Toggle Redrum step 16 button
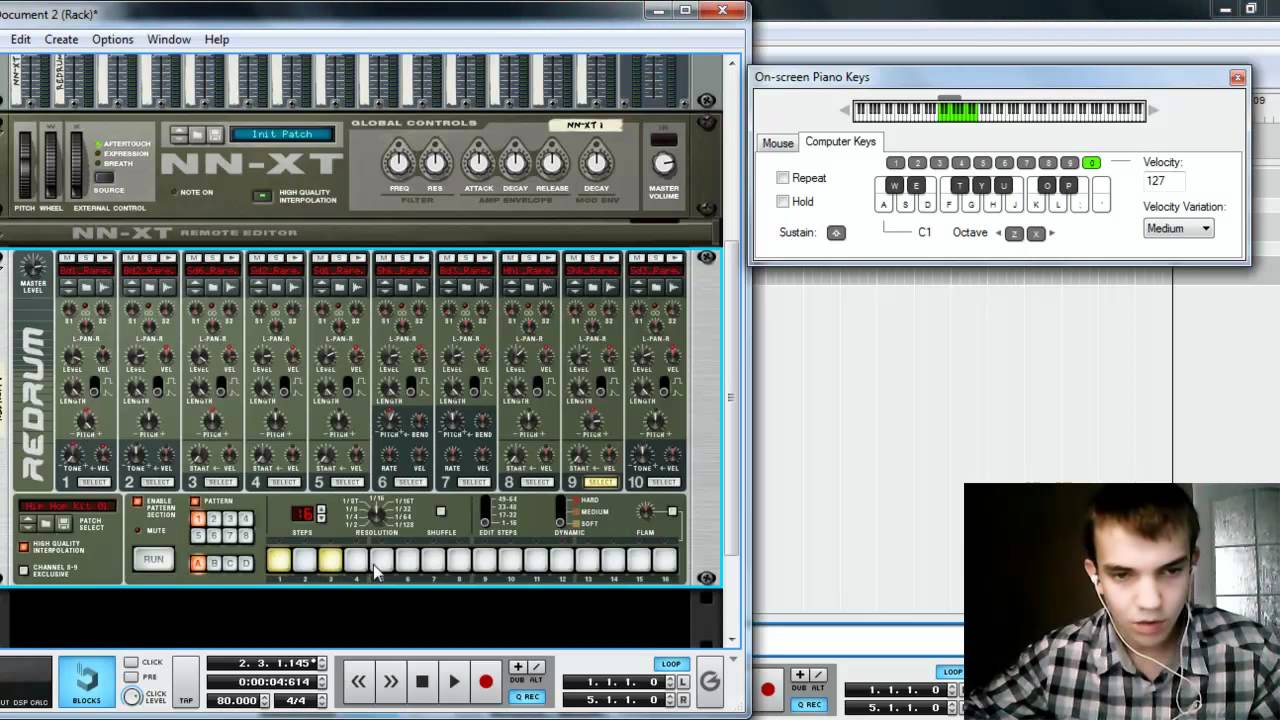The height and width of the screenshot is (720, 1280). (665, 561)
